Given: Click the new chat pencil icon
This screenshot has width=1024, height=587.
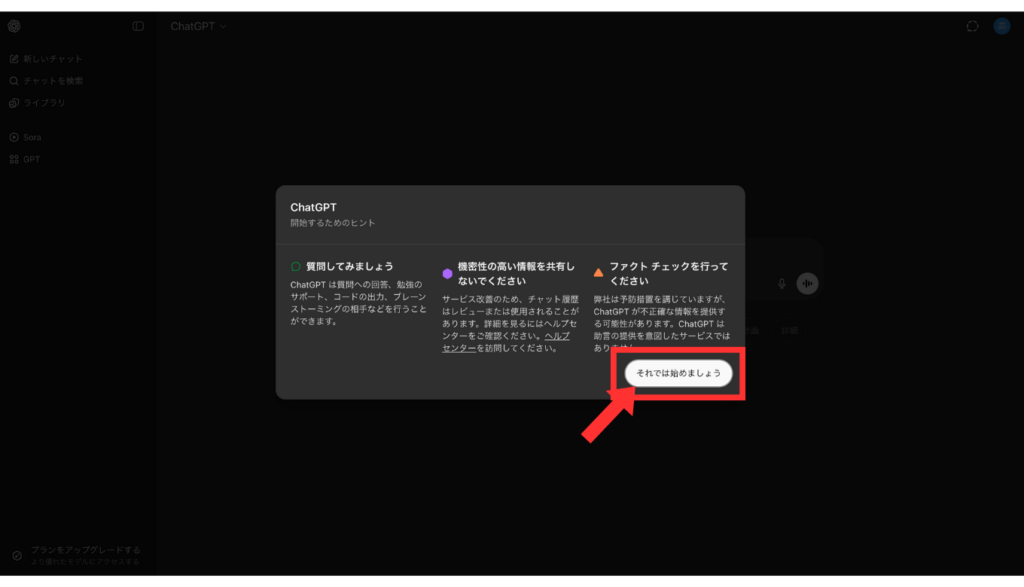Looking at the screenshot, I should click(x=14, y=59).
